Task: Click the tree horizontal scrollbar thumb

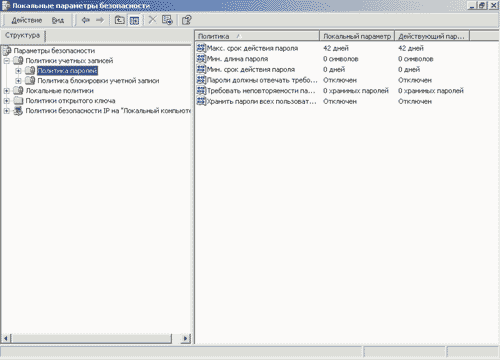Action: [91, 339]
